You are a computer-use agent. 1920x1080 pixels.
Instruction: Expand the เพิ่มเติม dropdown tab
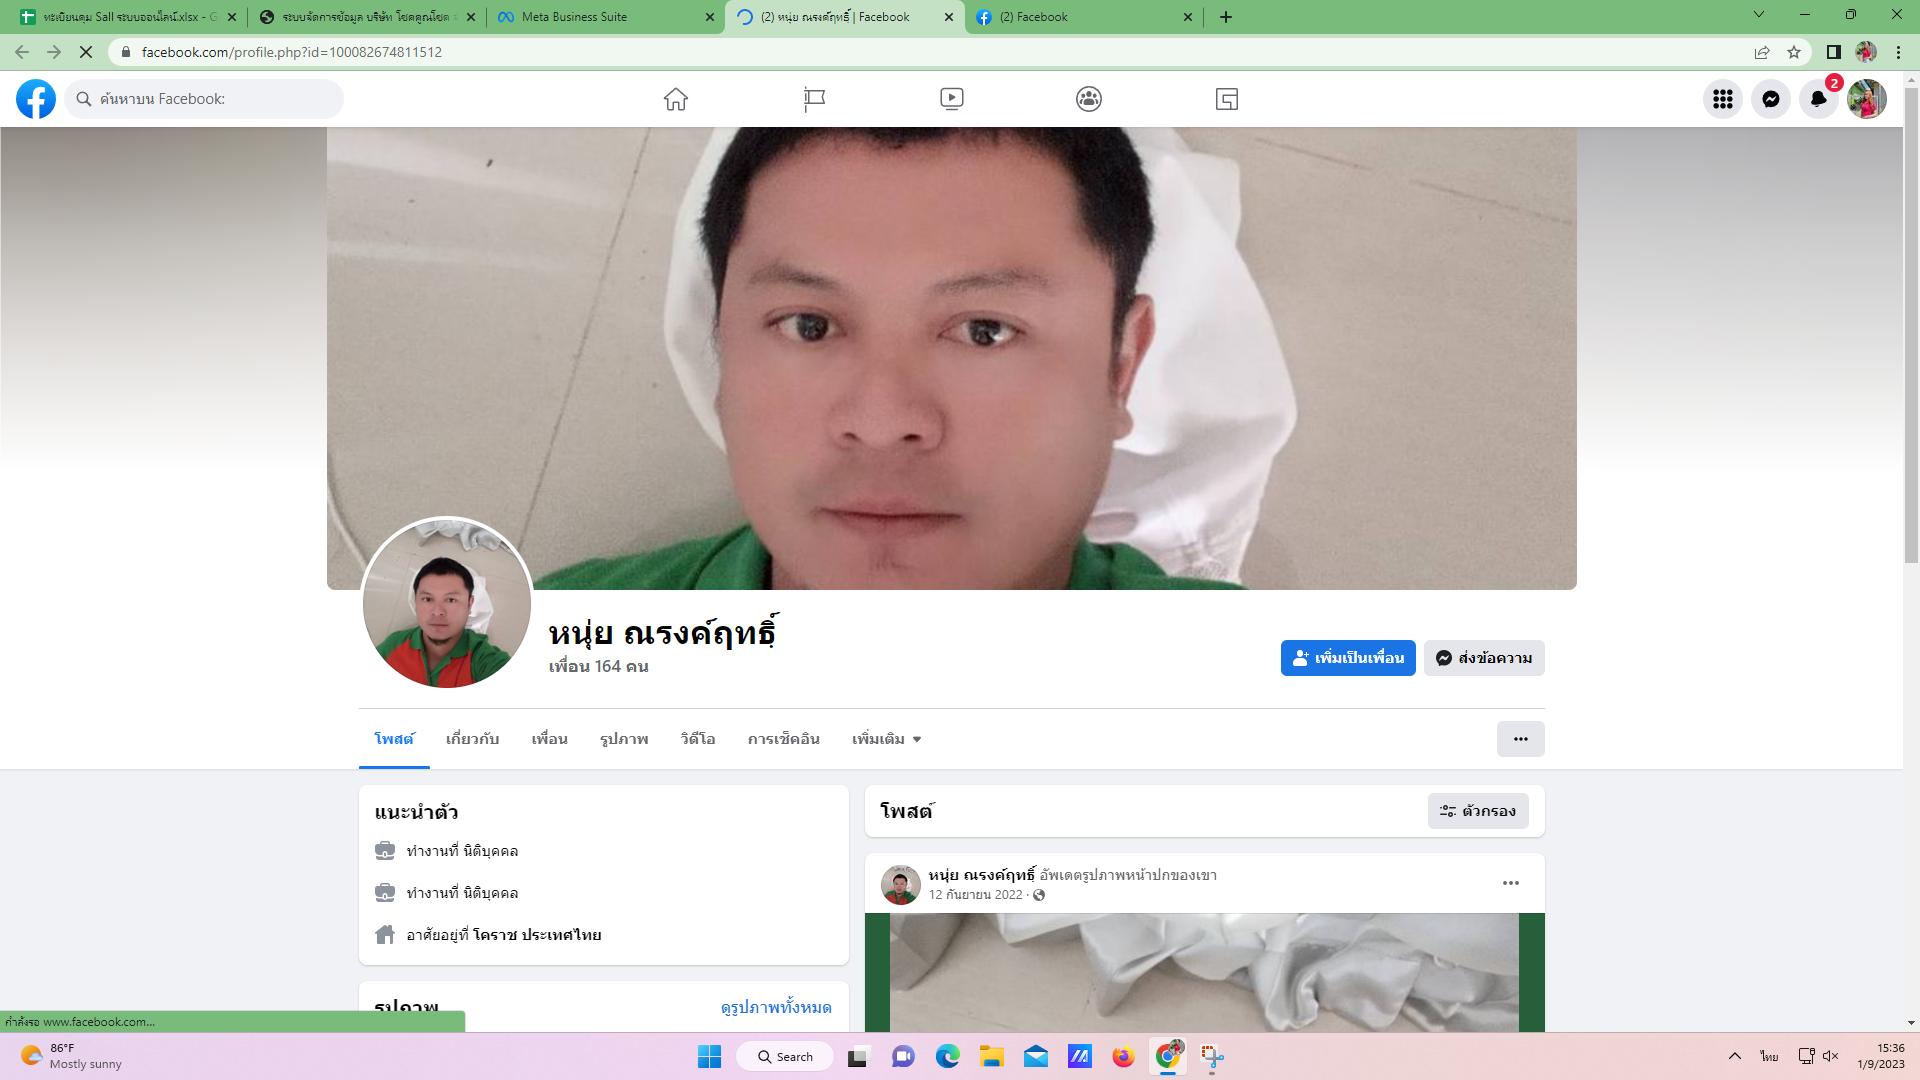(x=886, y=739)
